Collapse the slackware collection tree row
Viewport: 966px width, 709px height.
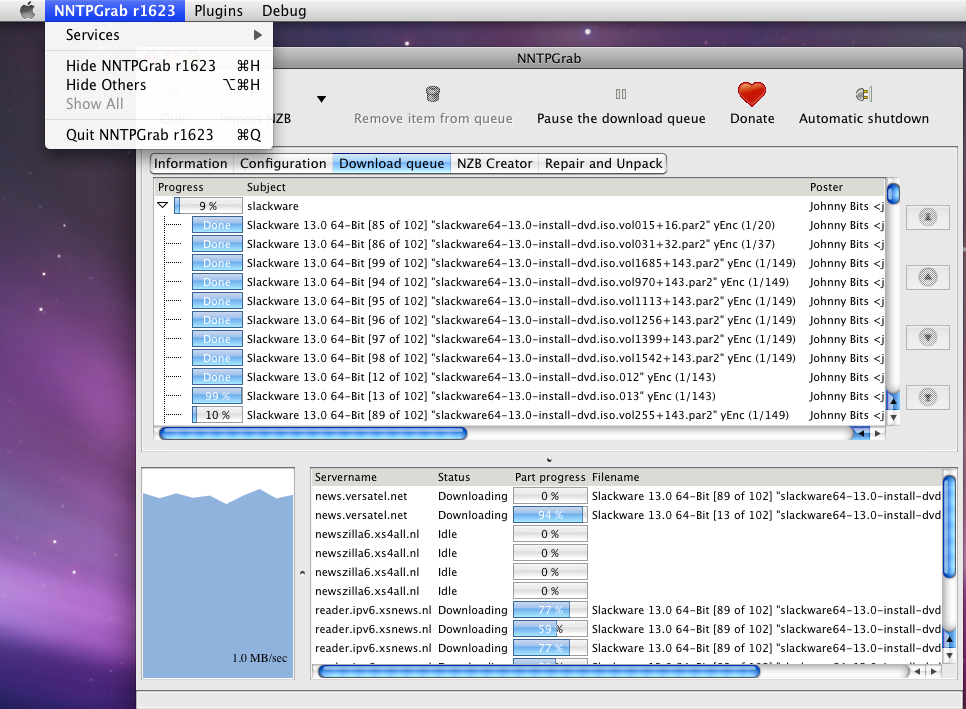point(162,206)
